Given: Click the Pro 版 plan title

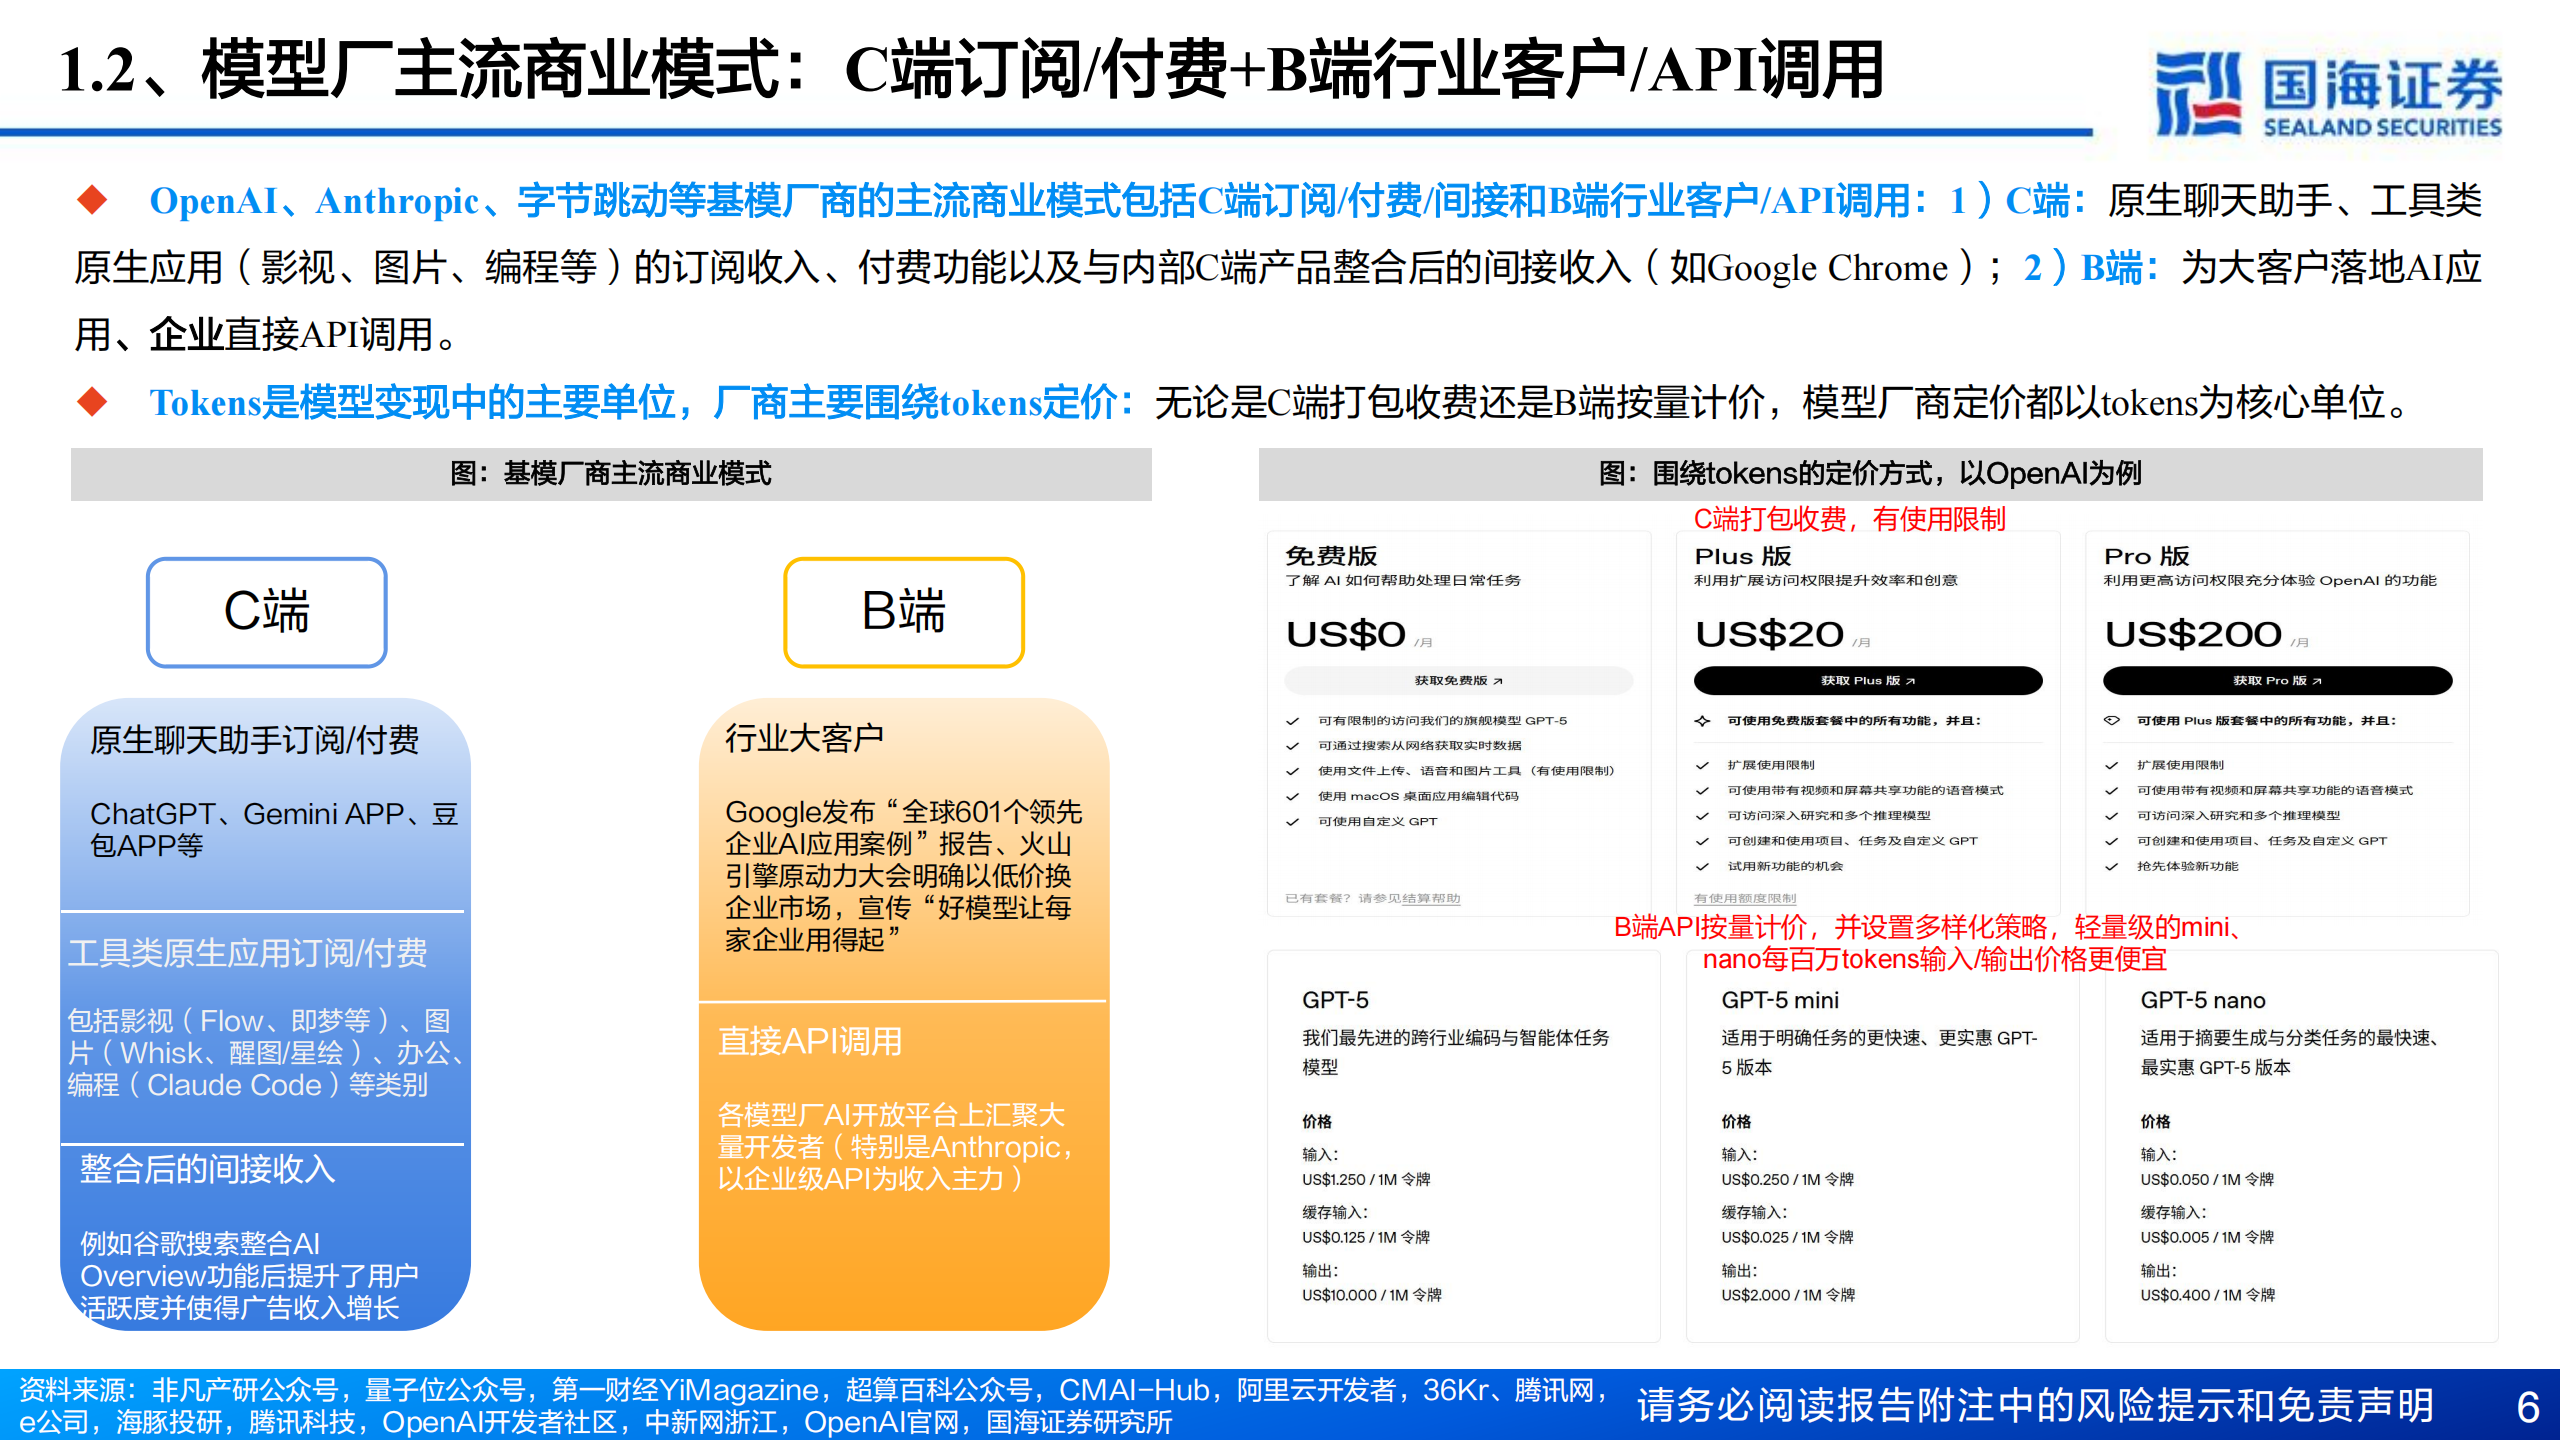Looking at the screenshot, I should 2147,556.
